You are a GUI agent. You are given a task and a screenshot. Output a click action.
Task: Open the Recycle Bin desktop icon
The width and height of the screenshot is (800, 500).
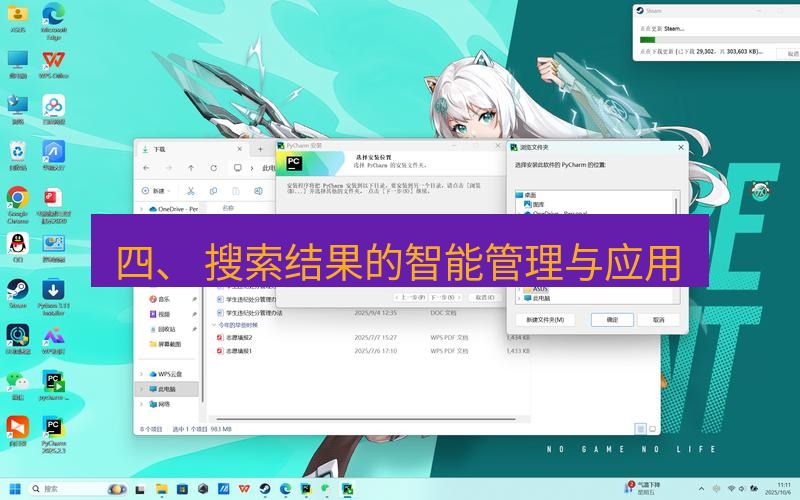tap(18, 156)
